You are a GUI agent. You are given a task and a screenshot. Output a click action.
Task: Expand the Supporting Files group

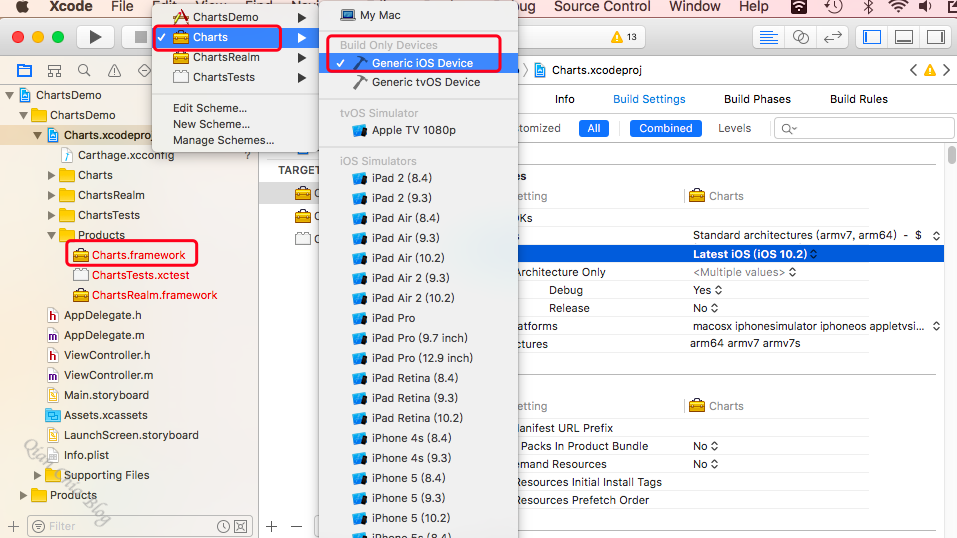coord(38,475)
